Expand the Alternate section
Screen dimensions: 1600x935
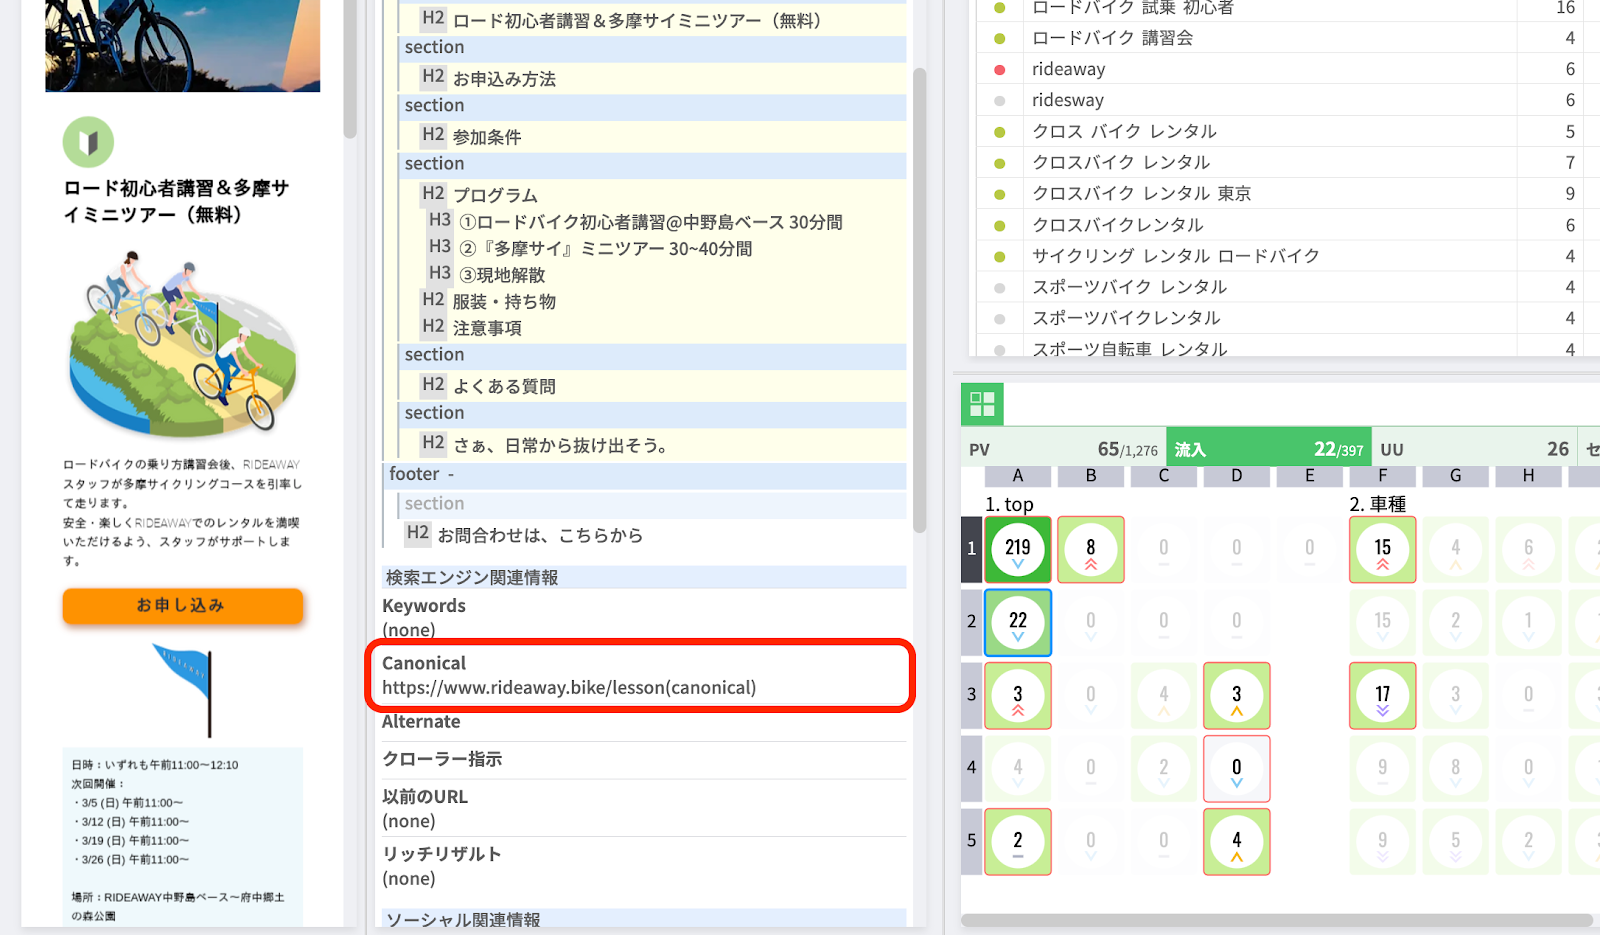click(x=421, y=722)
